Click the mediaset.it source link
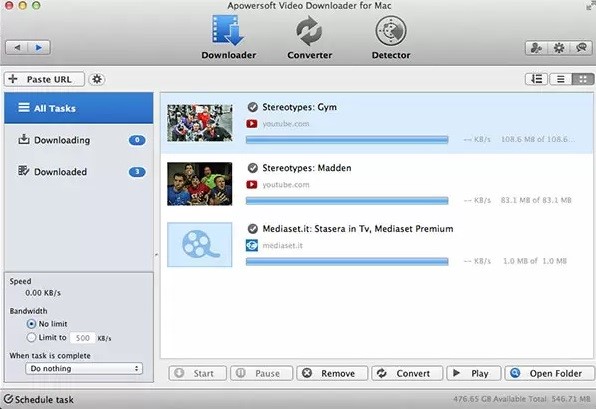Screen dimensions: 596x409 (283, 246)
